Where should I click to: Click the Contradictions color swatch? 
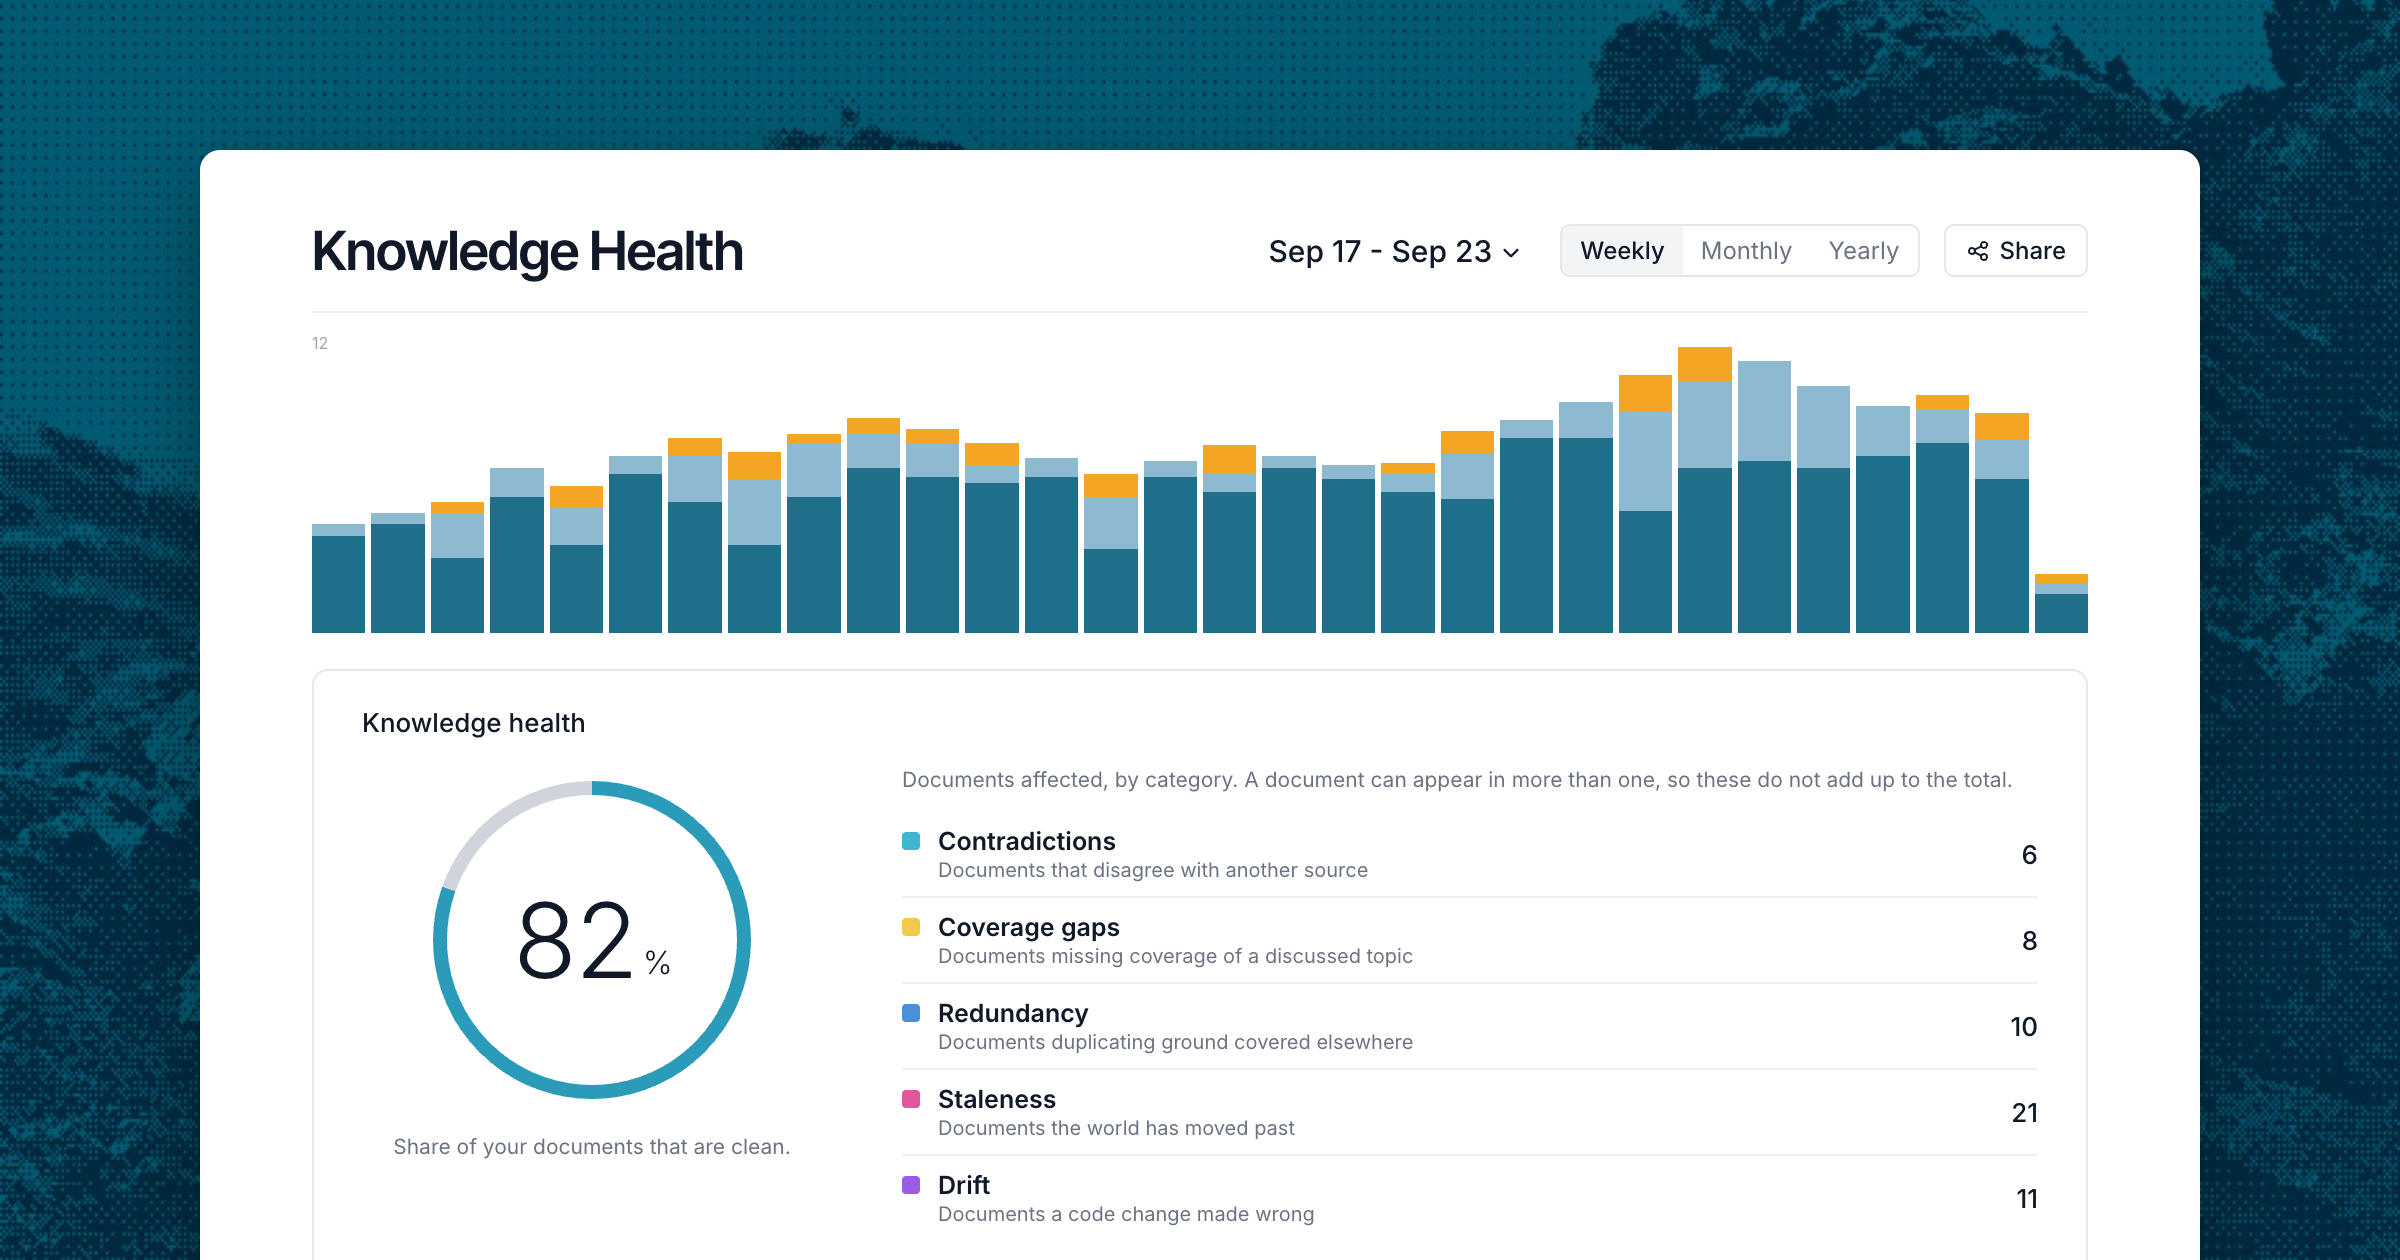[911, 841]
